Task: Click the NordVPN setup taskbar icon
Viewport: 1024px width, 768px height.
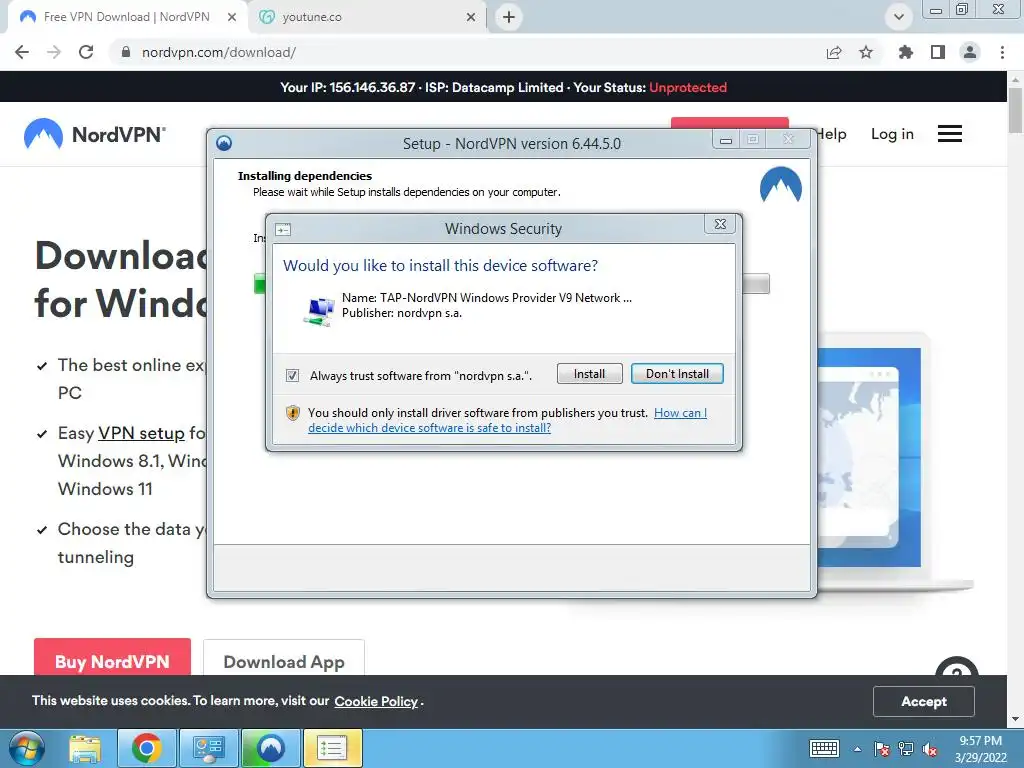Action: click(x=270, y=748)
